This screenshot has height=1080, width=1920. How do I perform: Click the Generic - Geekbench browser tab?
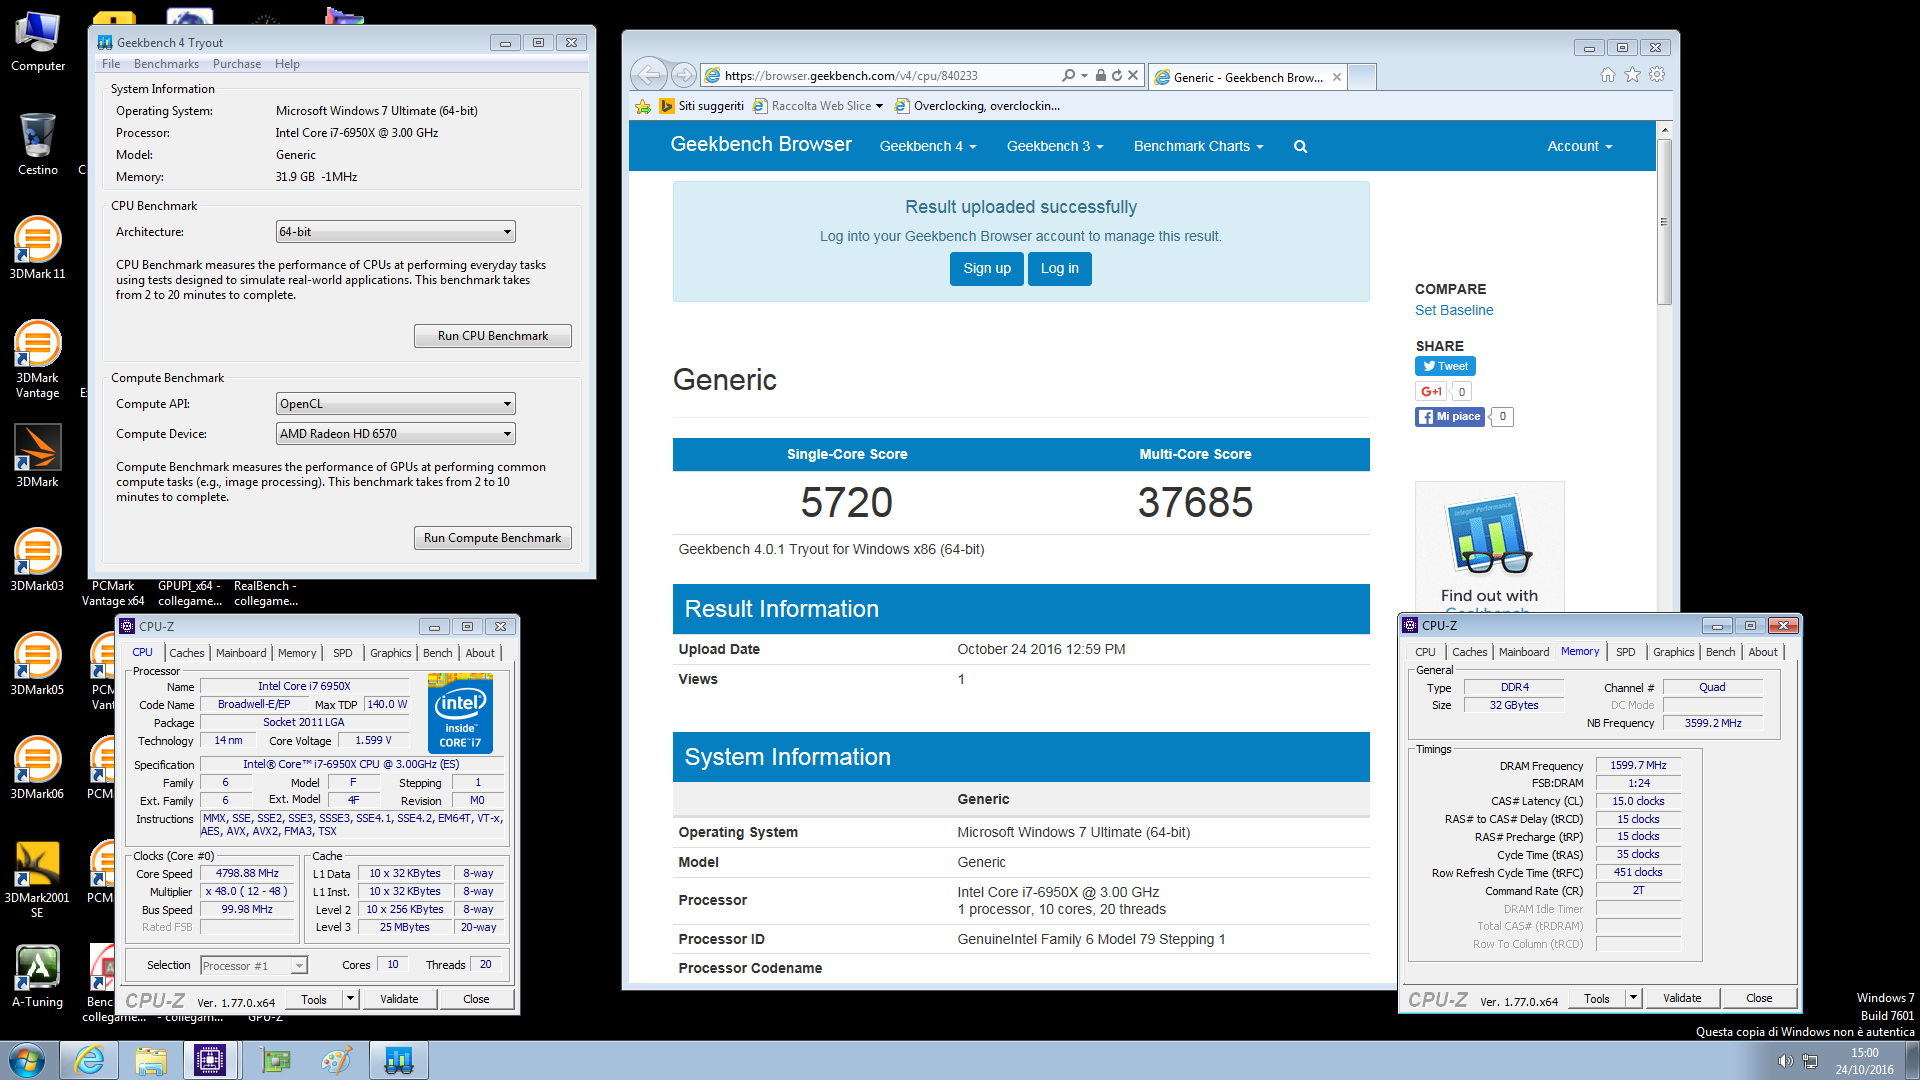[x=1247, y=77]
